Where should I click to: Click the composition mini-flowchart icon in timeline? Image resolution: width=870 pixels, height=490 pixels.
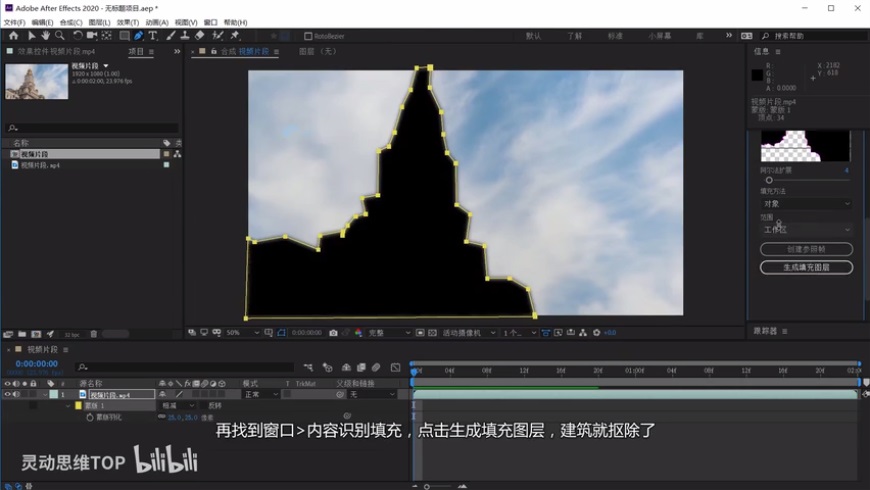308,367
